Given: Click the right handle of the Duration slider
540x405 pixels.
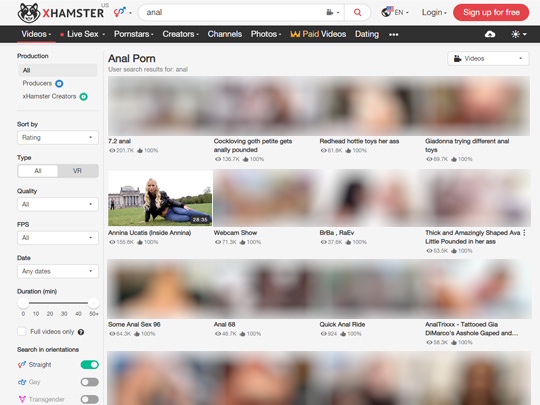Looking at the screenshot, I should pos(93,303).
